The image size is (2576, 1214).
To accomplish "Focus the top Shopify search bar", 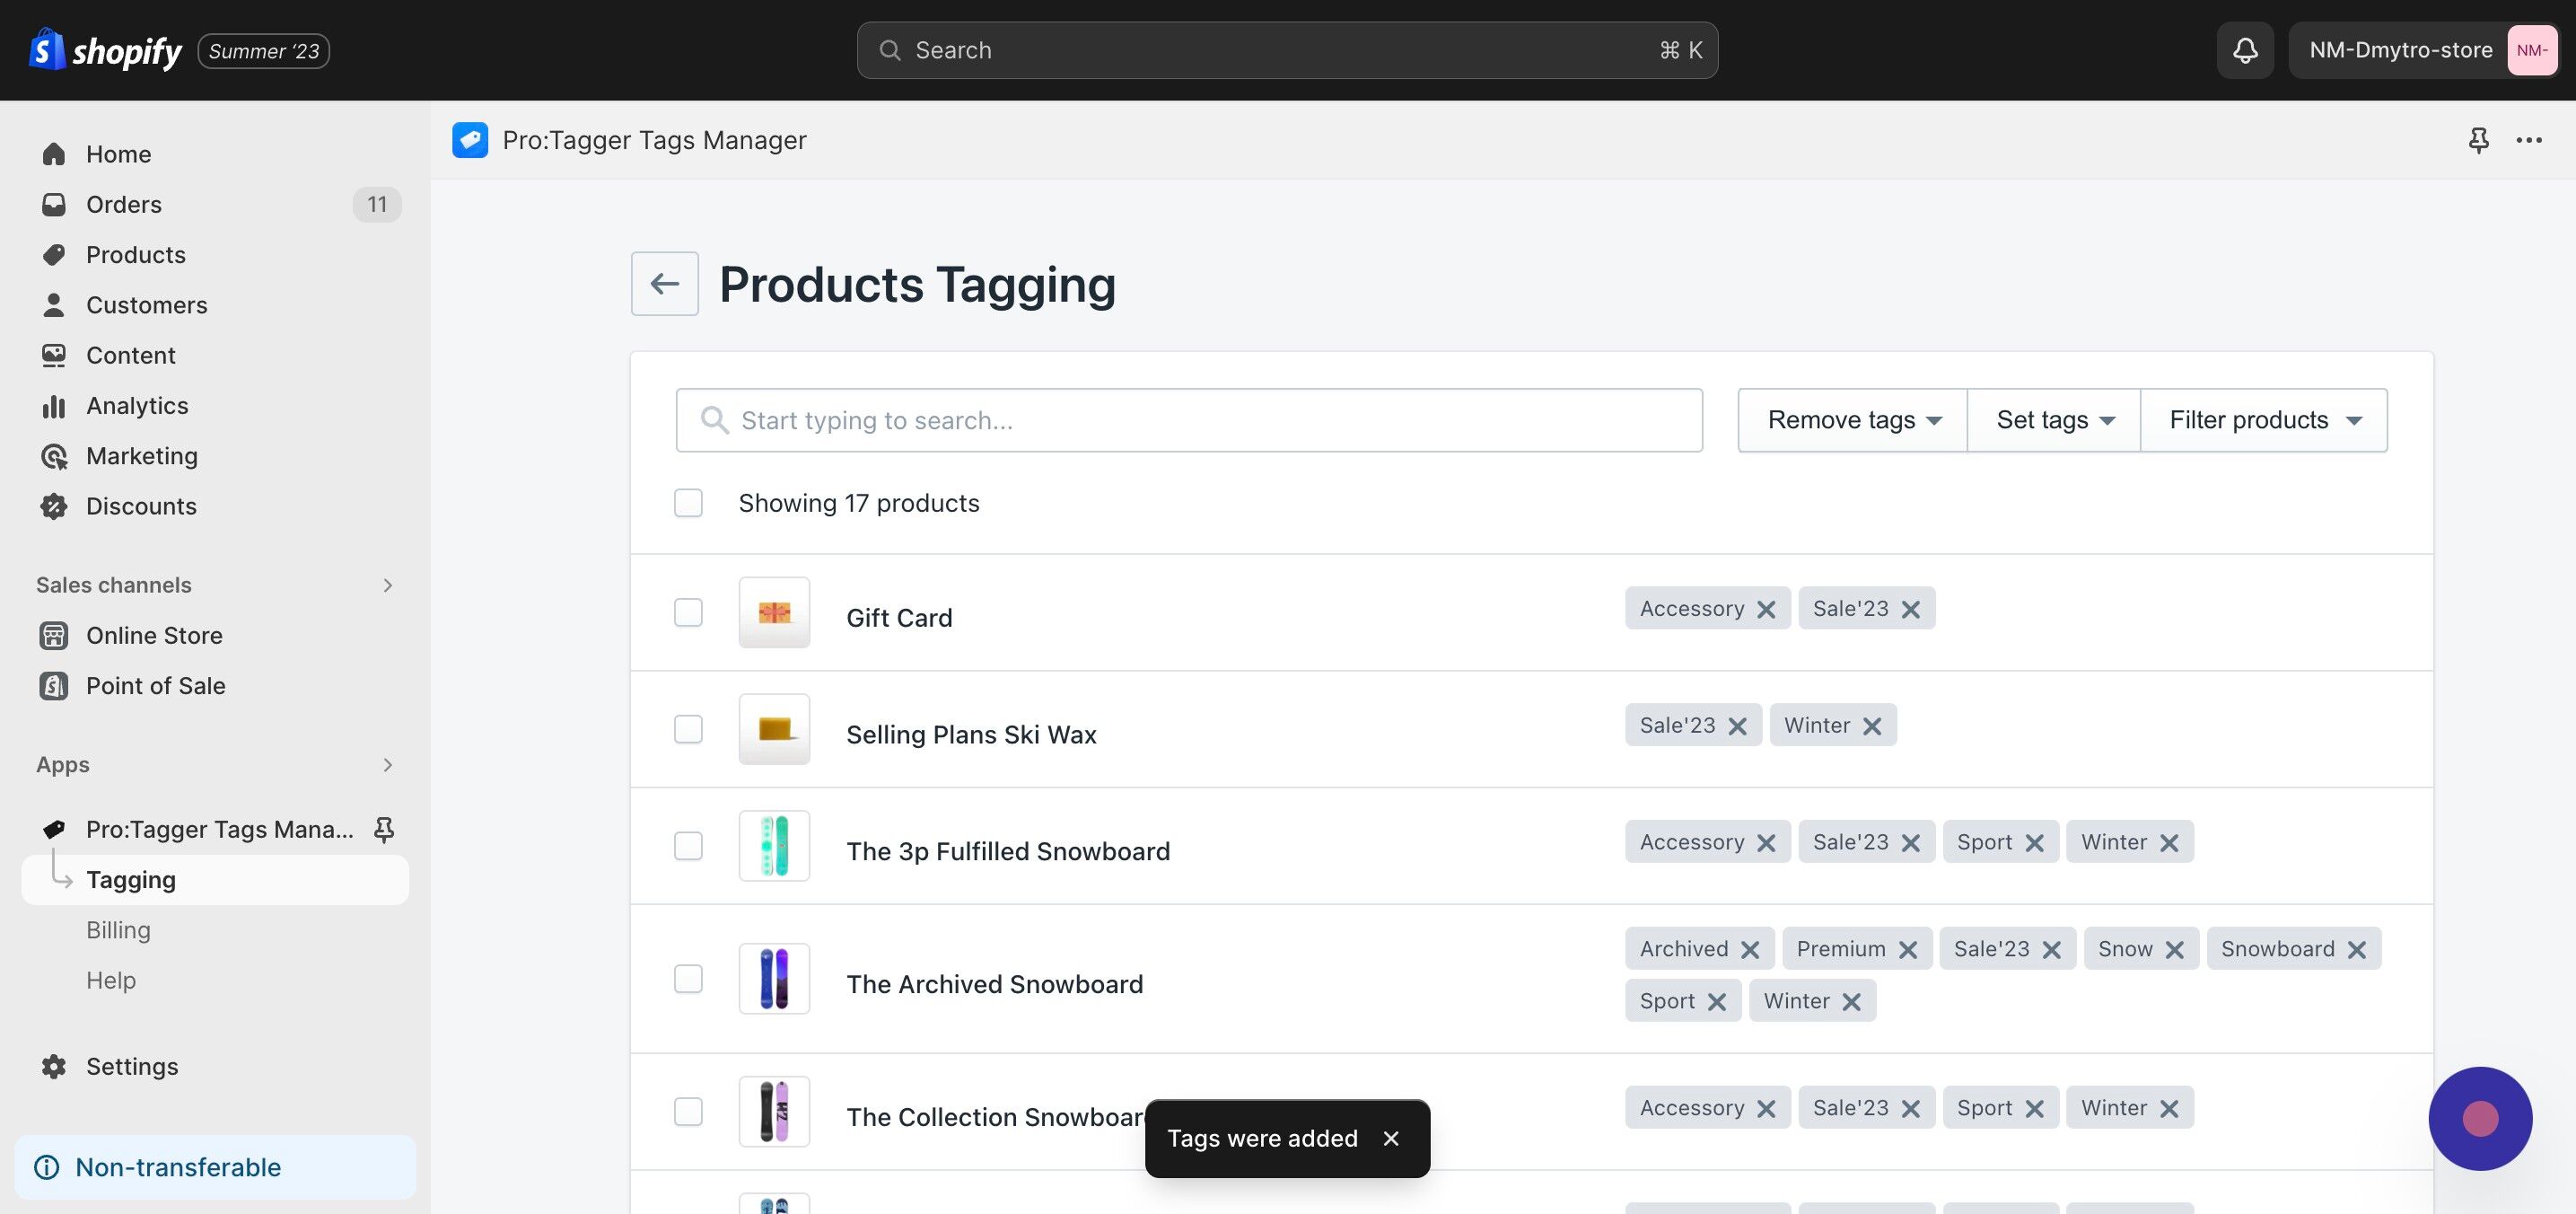I will coord(1287,50).
